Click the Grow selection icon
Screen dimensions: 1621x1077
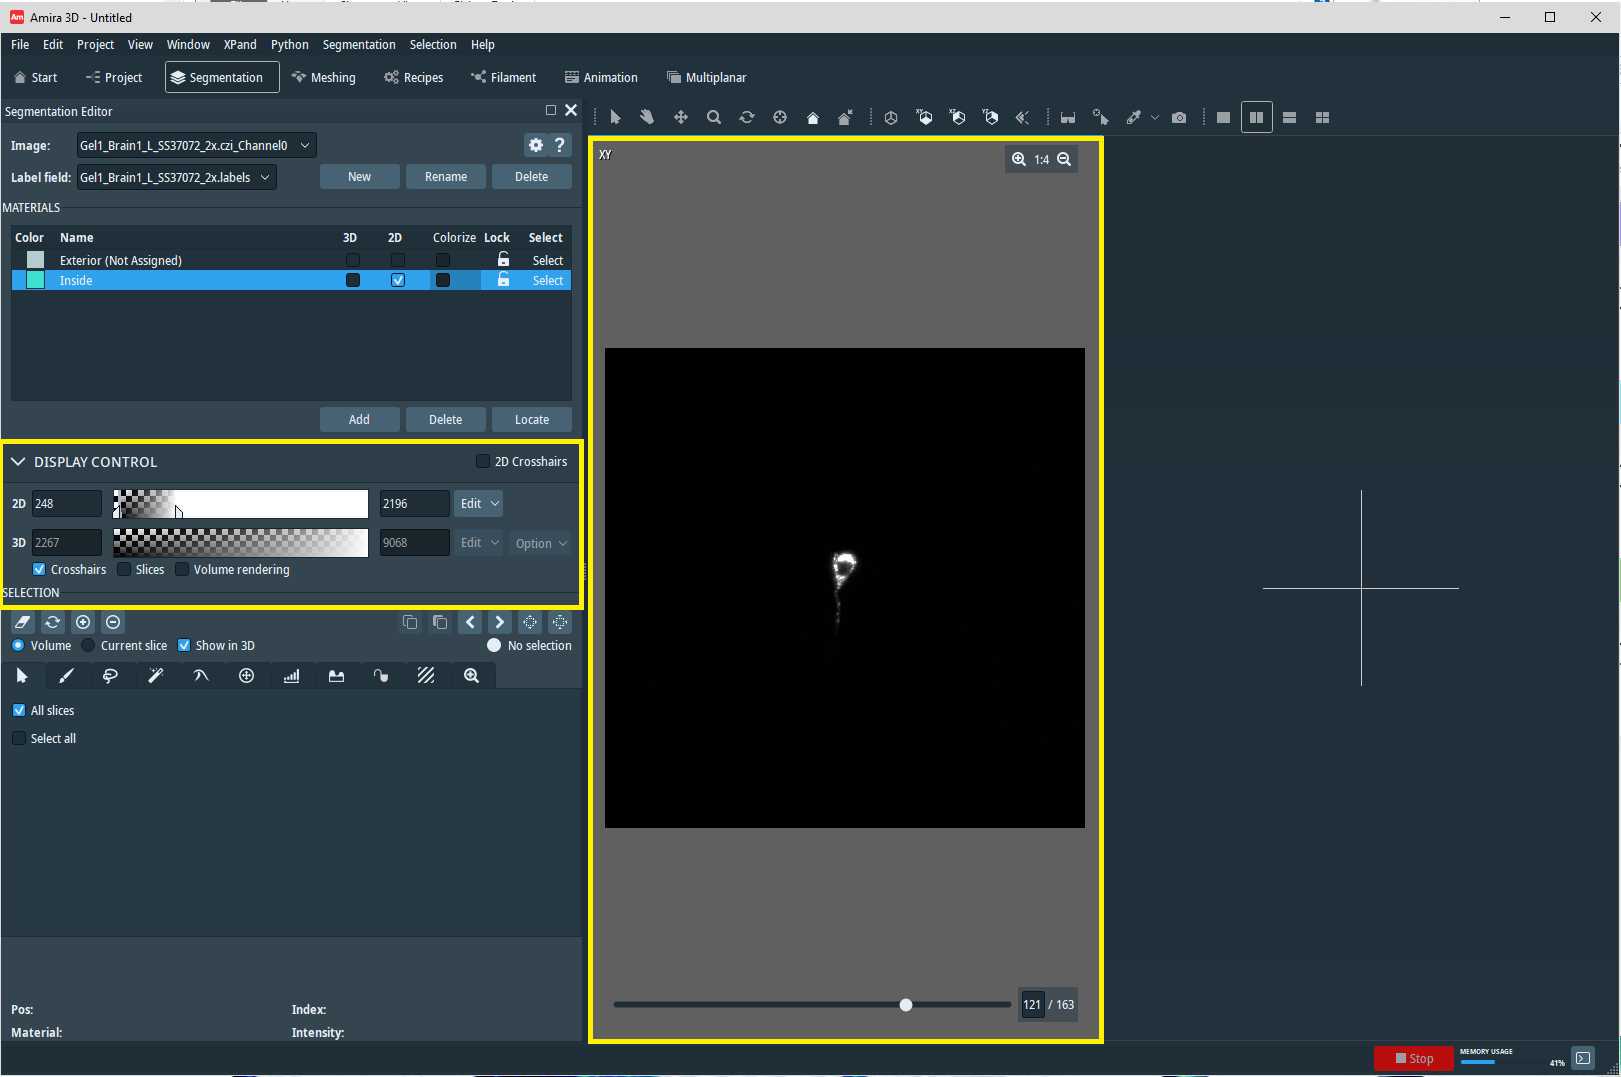tap(530, 622)
